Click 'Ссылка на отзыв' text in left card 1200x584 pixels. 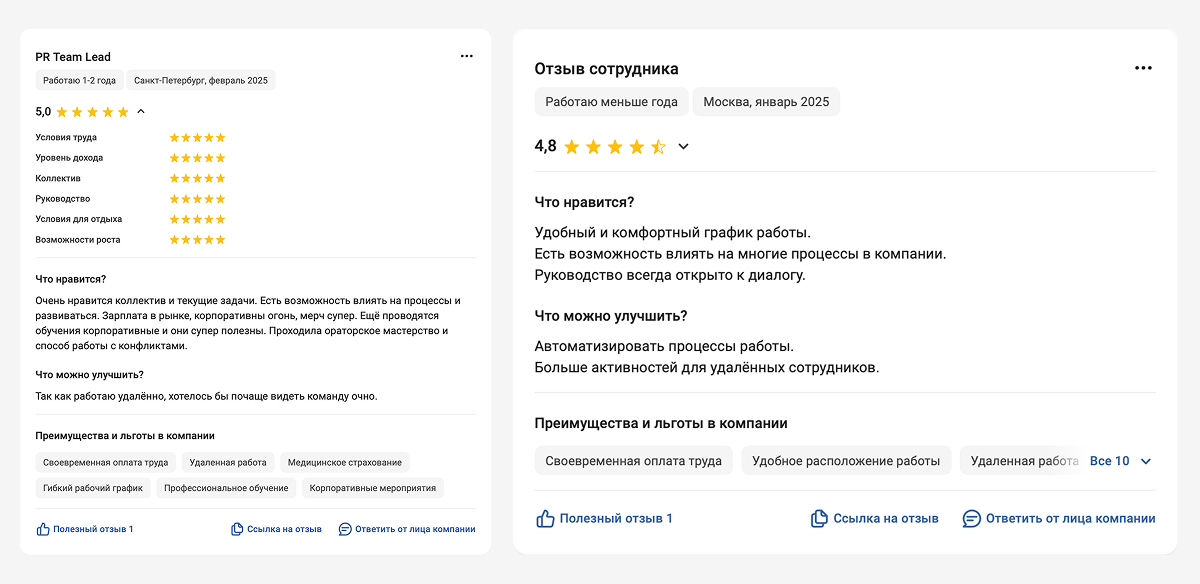(284, 529)
